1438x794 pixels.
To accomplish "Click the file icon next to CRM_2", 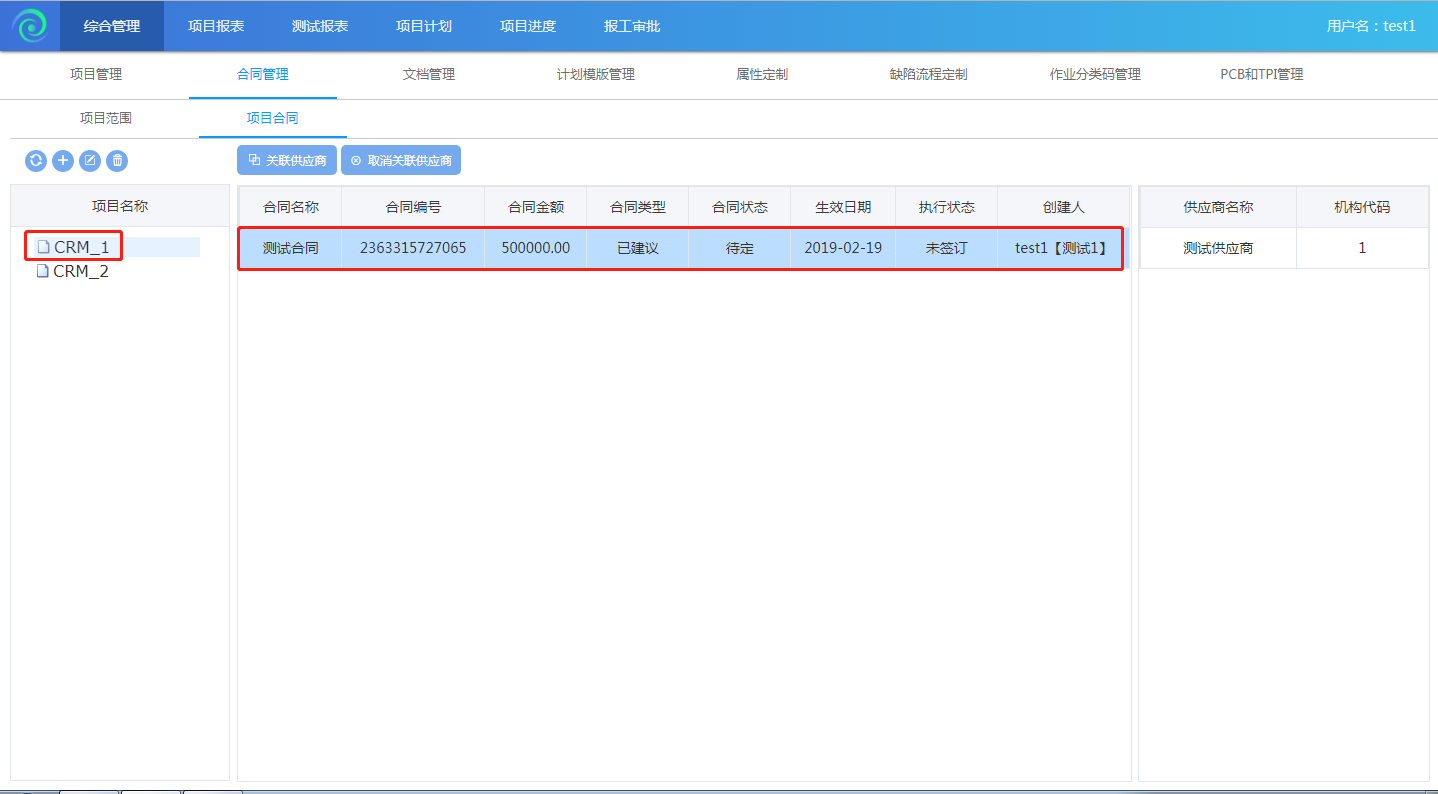I will pos(43,271).
